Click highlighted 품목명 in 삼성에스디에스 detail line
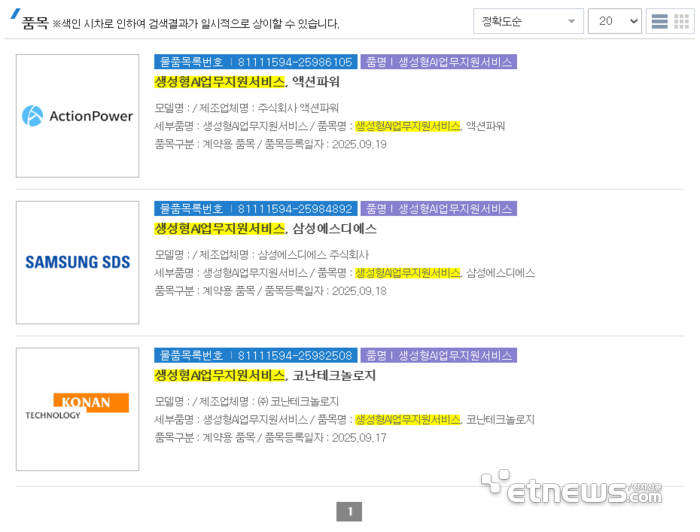700x532 pixels. [408, 273]
